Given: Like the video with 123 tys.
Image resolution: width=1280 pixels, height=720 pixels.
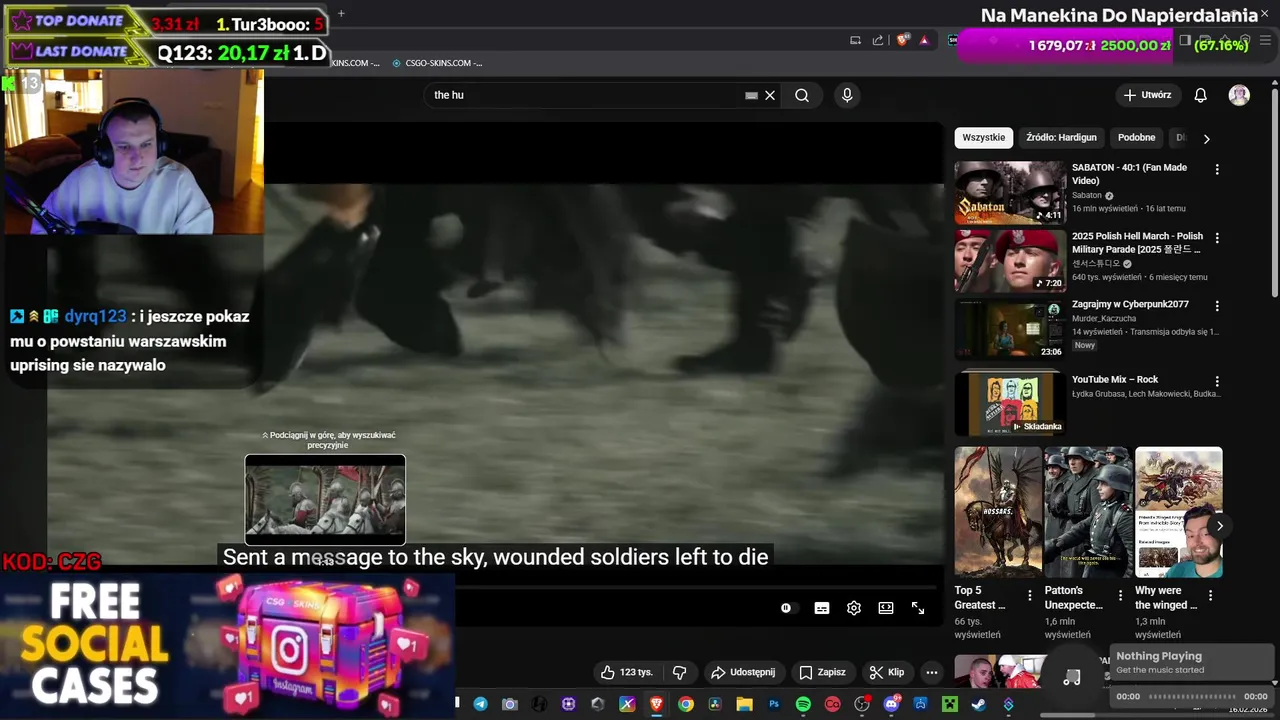Looking at the screenshot, I should [626, 672].
